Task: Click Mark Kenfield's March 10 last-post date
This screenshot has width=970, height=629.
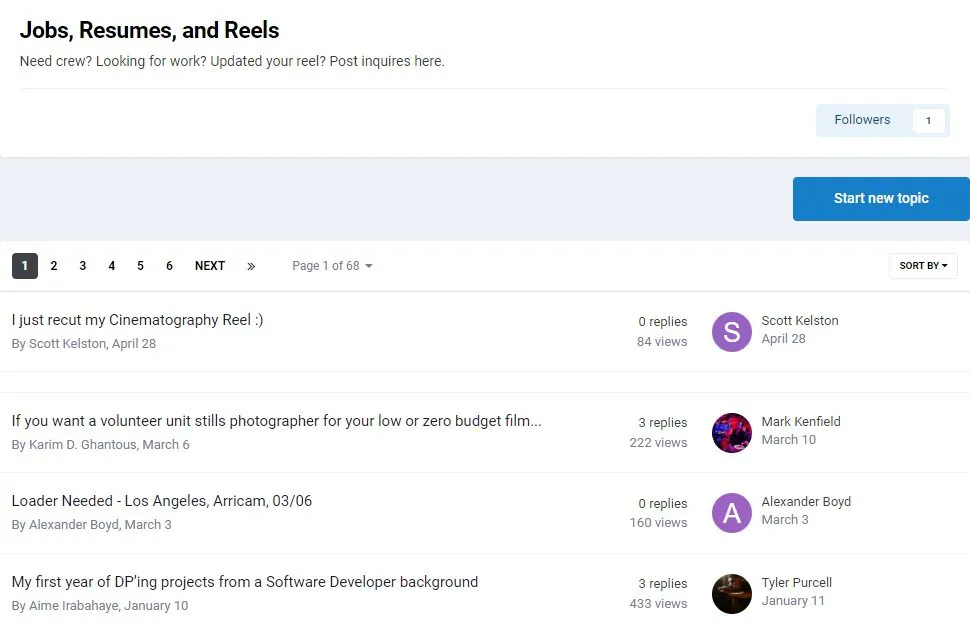Action: 788,440
